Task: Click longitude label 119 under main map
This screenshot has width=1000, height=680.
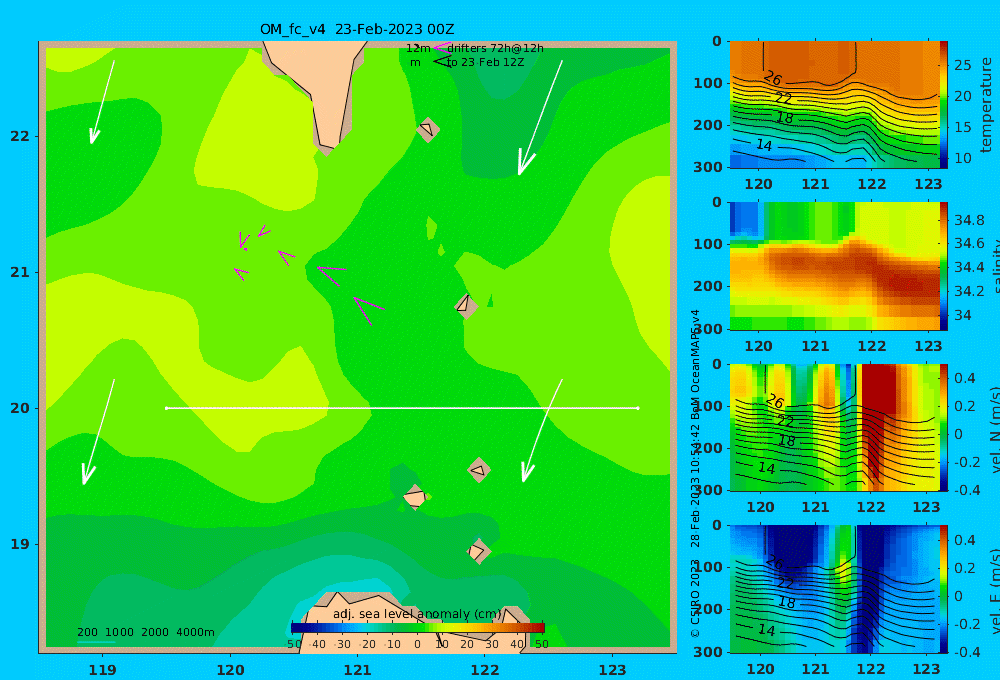Action: tap(102, 670)
